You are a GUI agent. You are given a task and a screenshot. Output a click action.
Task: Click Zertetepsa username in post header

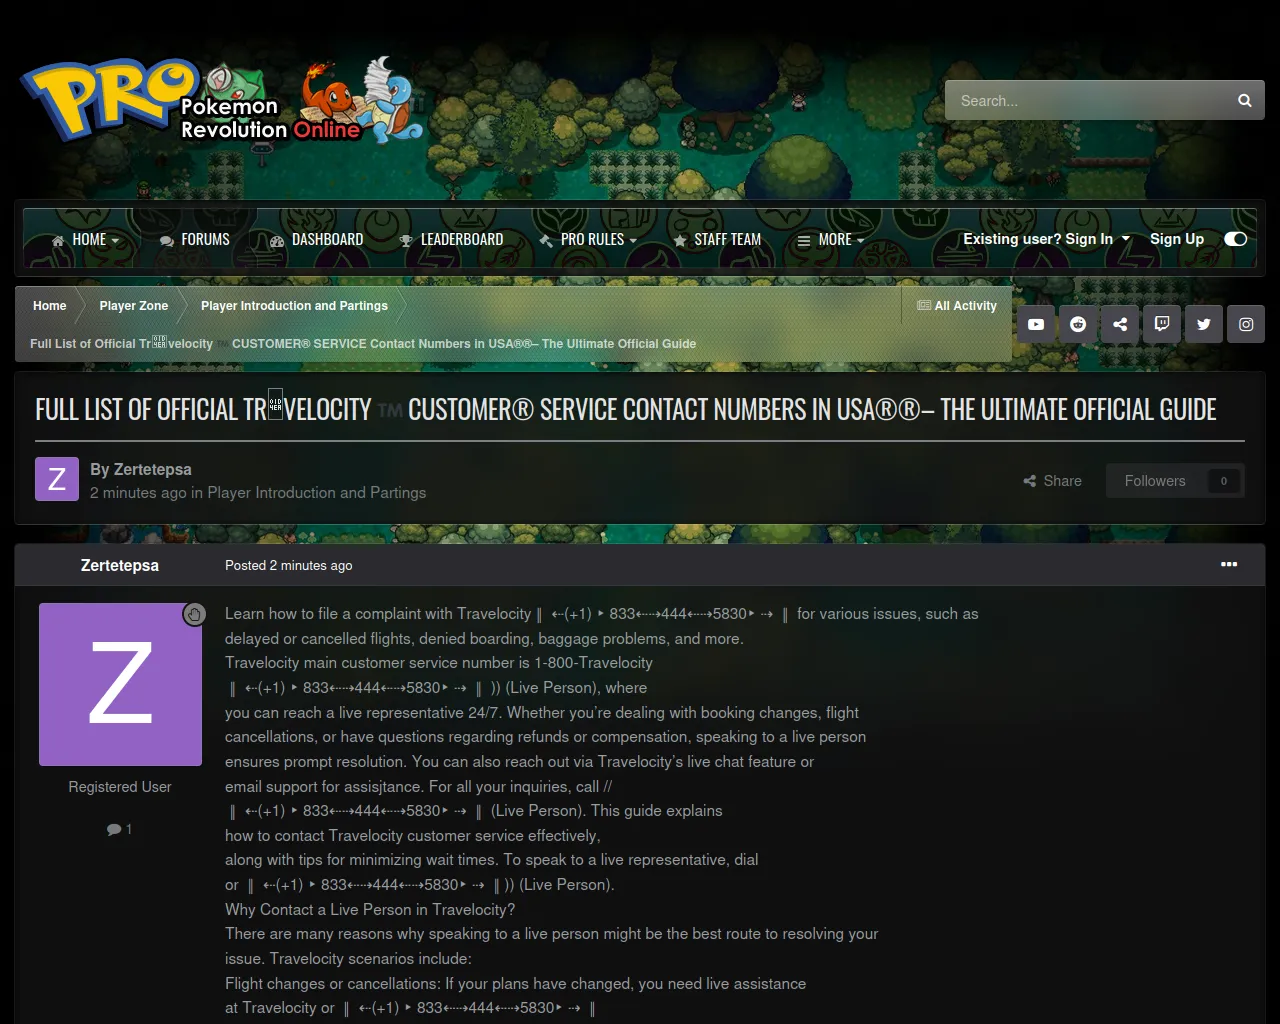[120, 565]
